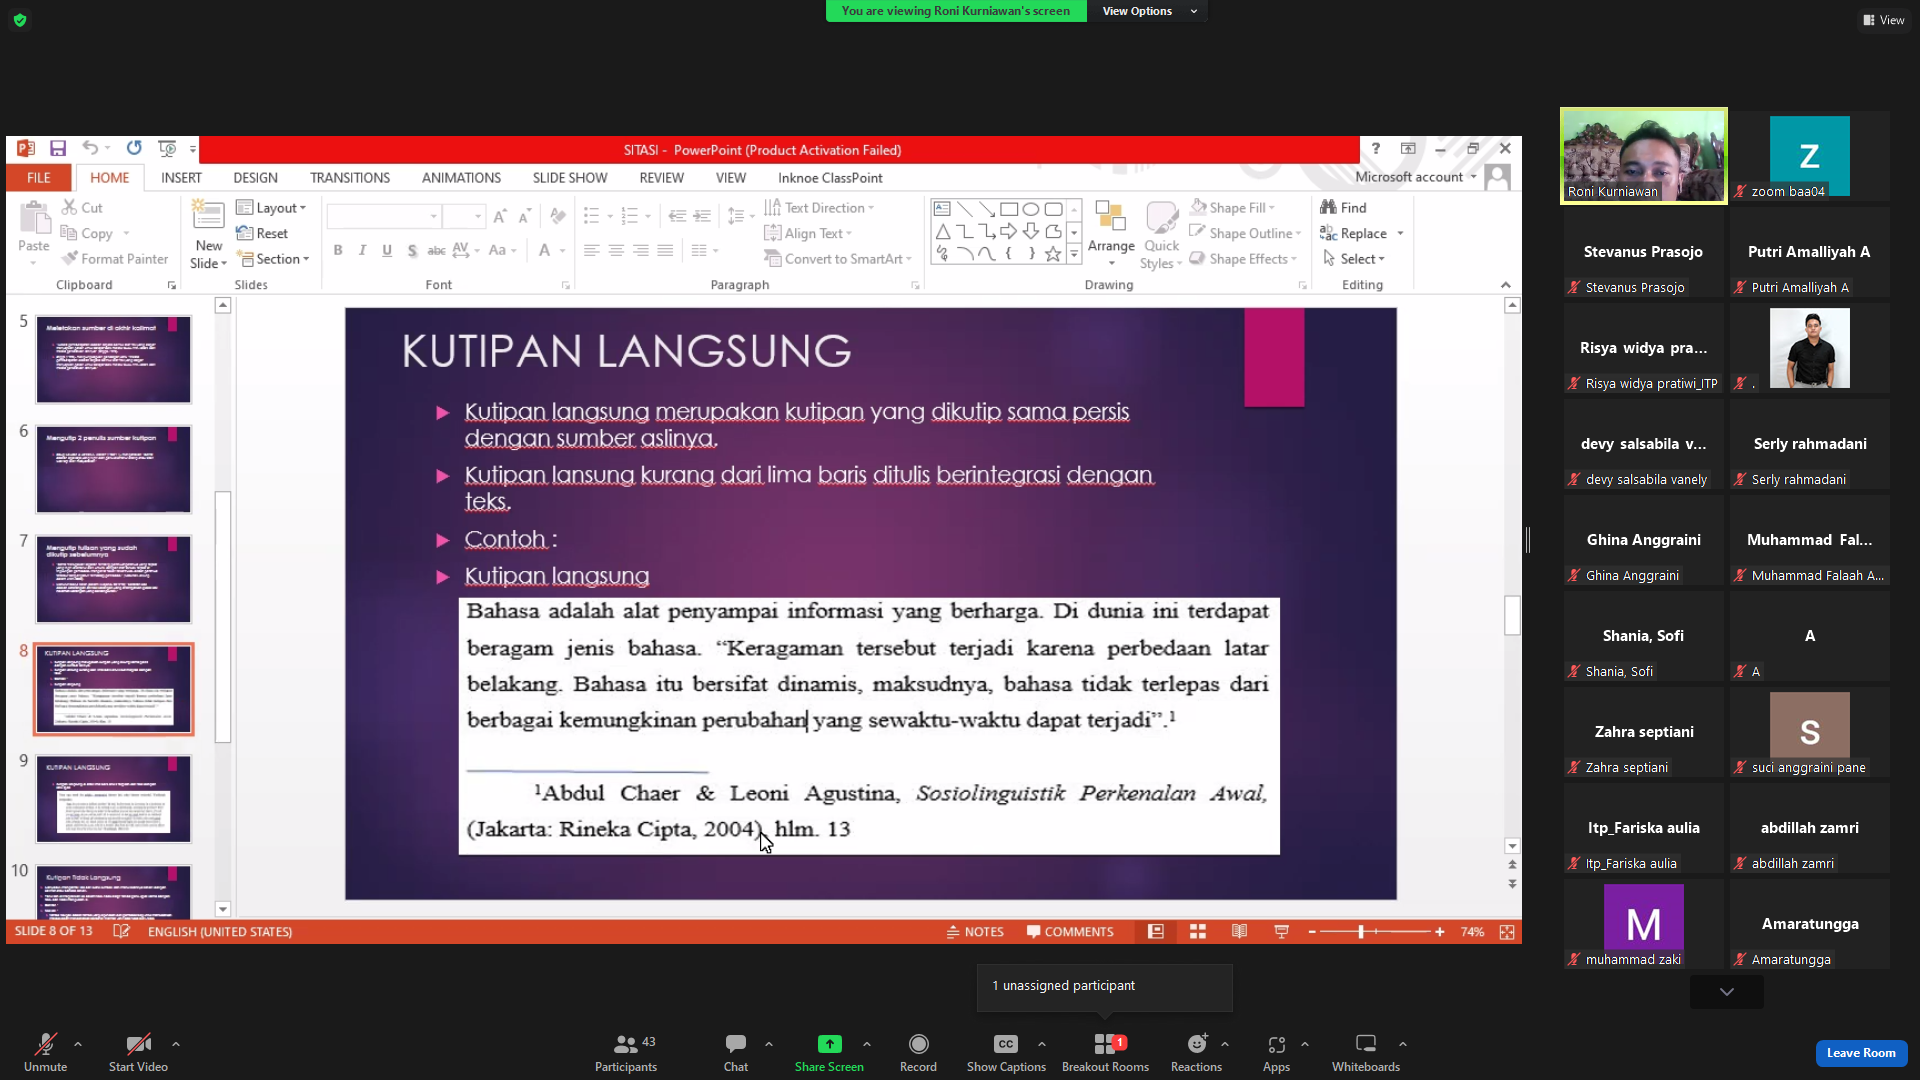Screen dimensions: 1920x1080
Task: Click Clear All Formatting icon
Action: tap(558, 216)
